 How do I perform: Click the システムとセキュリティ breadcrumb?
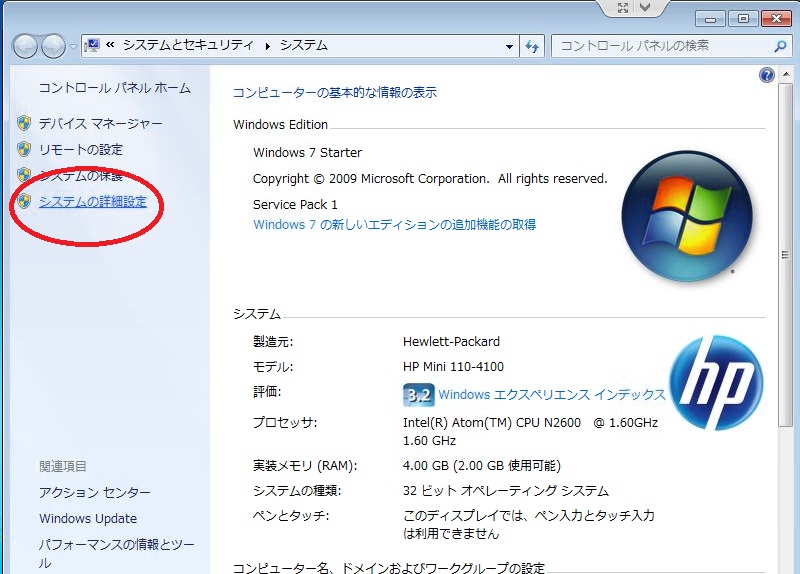(188, 45)
